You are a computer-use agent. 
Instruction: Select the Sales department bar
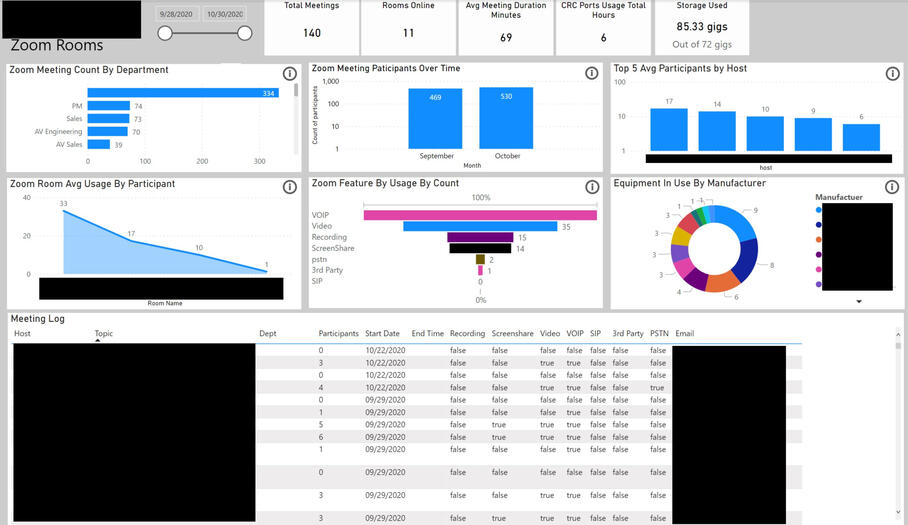108,119
